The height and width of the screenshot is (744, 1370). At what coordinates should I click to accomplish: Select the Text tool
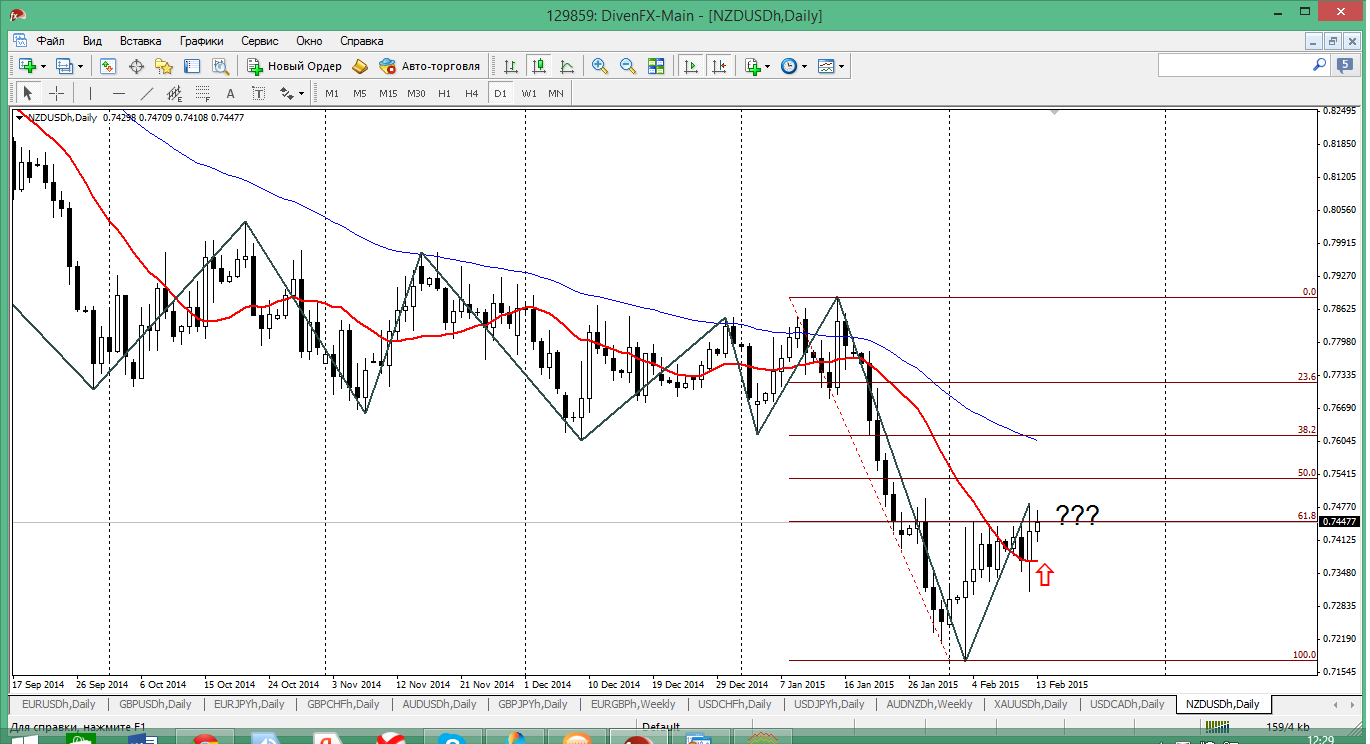pos(230,93)
